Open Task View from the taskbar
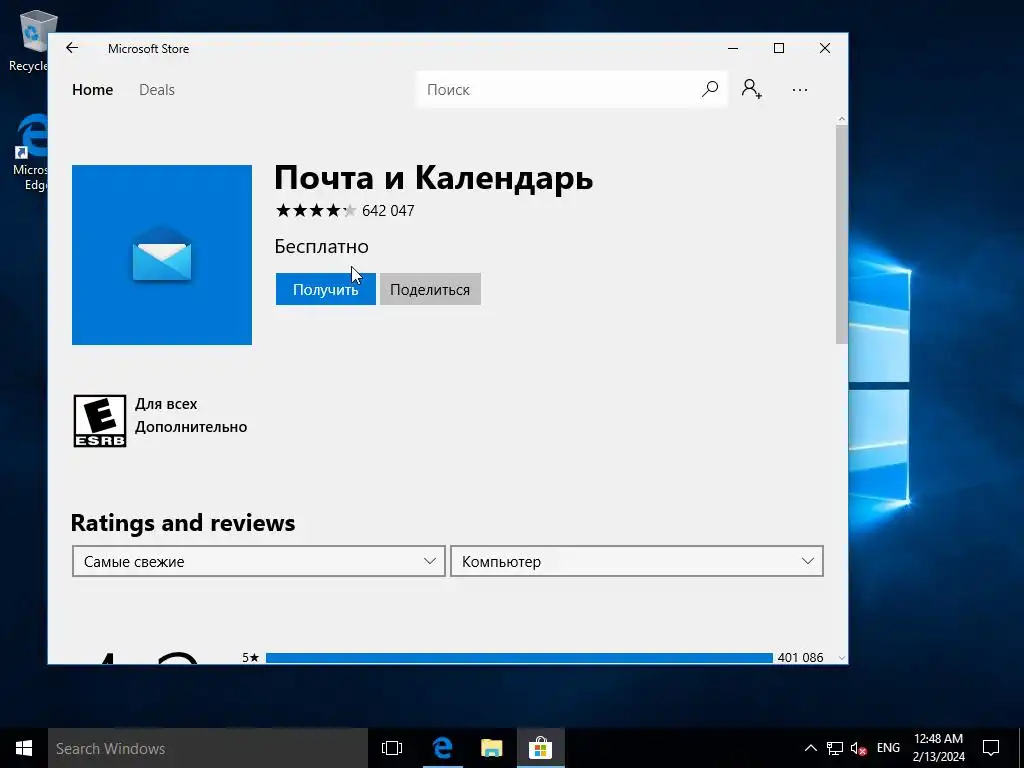Screen dimensions: 1024x768 [392, 748]
